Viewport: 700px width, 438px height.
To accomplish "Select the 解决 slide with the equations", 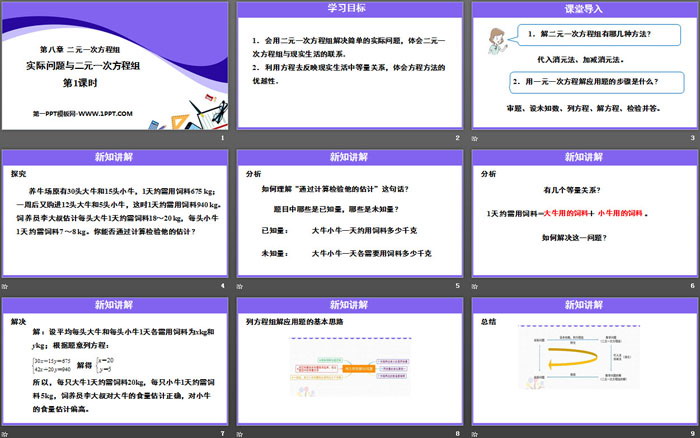I will (116, 360).
